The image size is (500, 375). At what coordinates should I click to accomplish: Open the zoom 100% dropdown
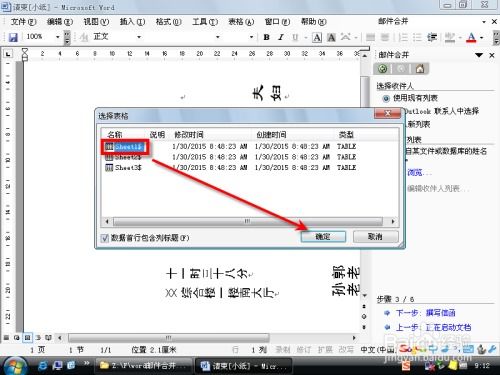pos(58,37)
